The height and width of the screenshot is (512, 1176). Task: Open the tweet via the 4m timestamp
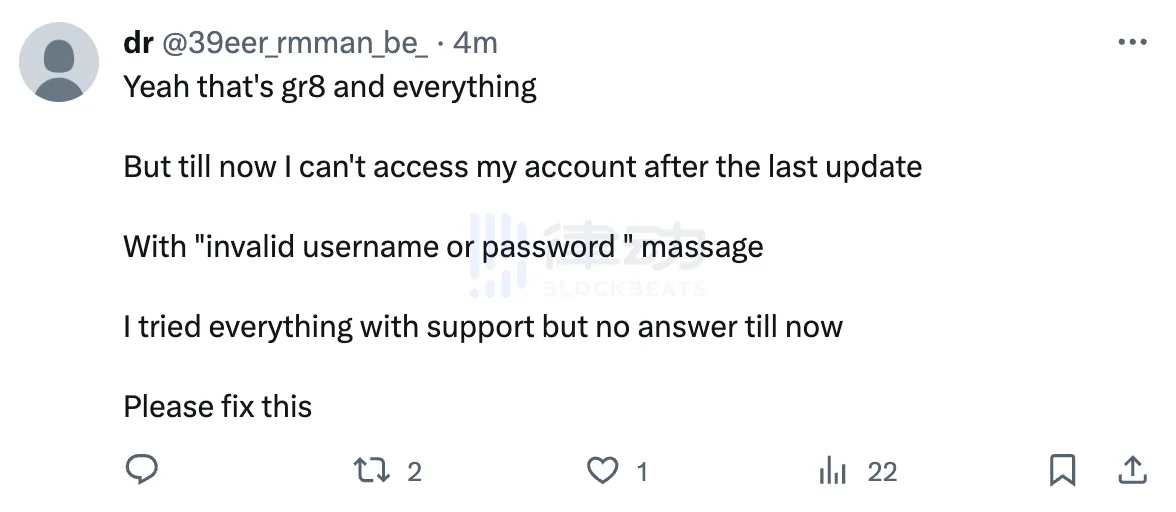pos(475,43)
